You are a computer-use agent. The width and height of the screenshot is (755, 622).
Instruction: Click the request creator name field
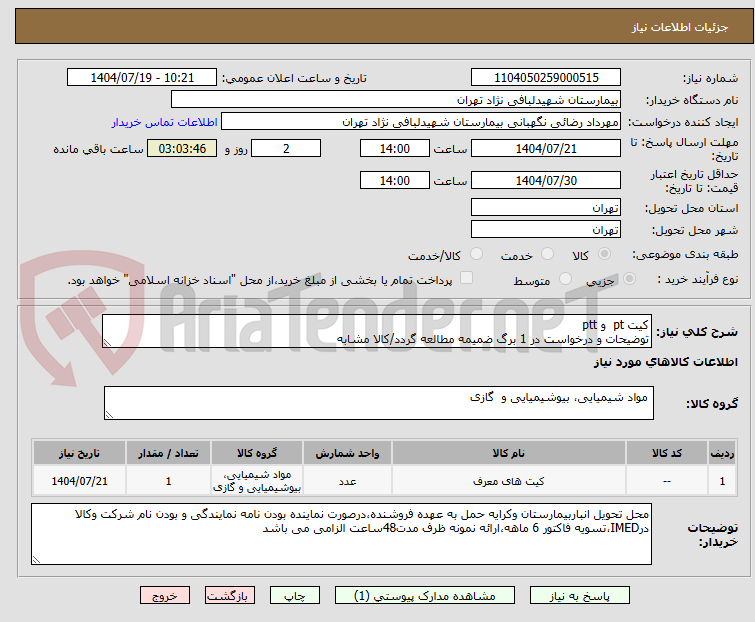click(421, 122)
